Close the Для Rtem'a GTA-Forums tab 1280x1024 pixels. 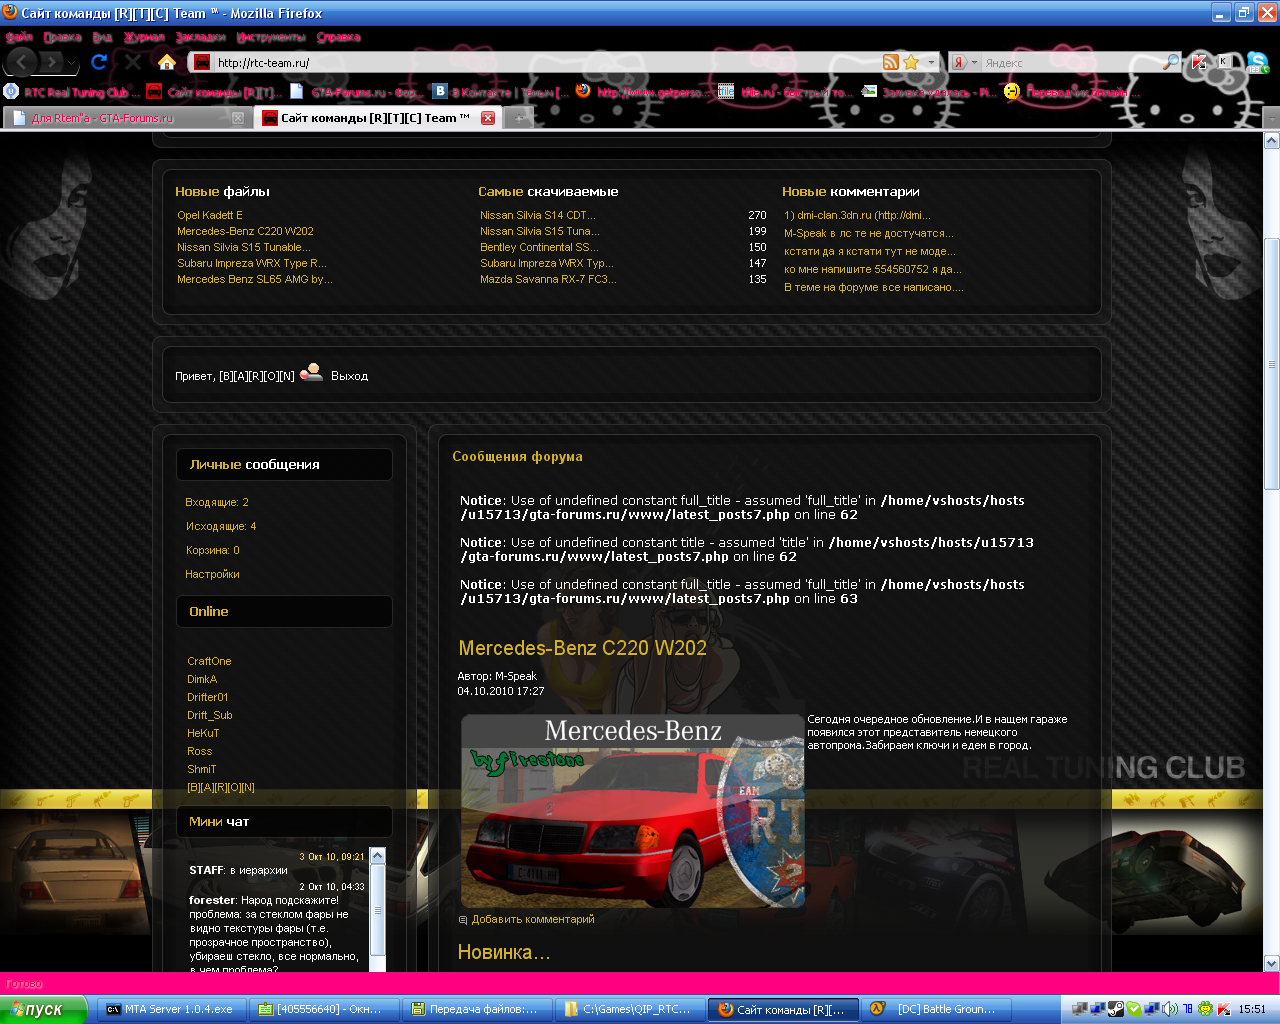(x=238, y=118)
